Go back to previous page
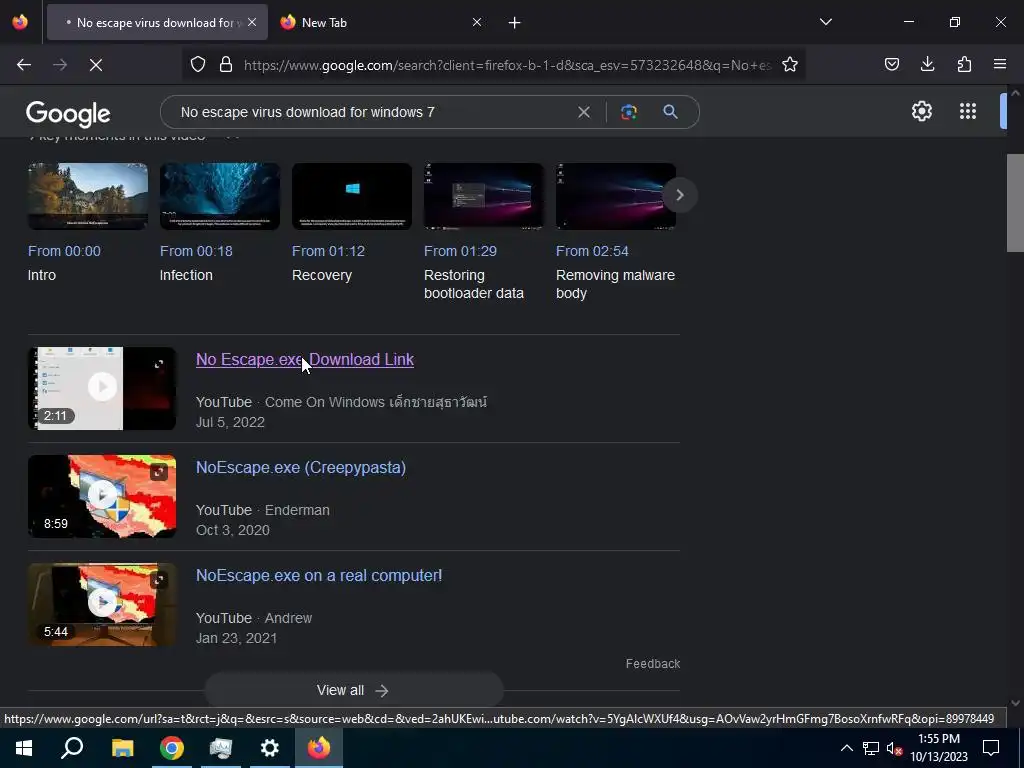 click(24, 65)
